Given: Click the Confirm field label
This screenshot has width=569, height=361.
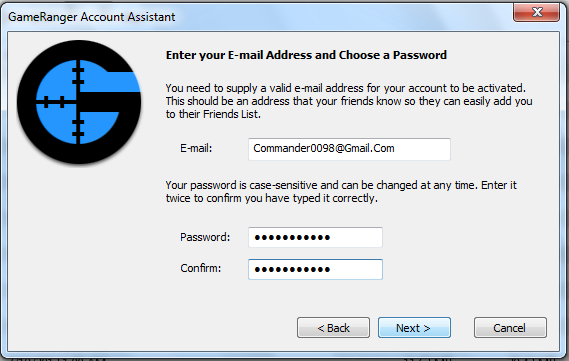Looking at the screenshot, I should (201, 268).
